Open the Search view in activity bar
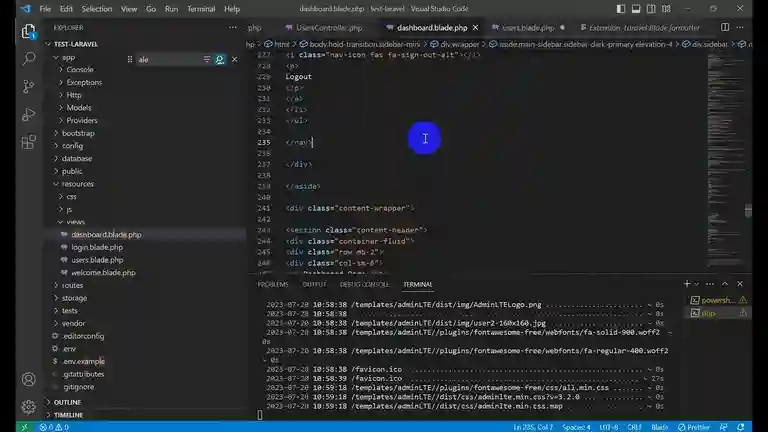This screenshot has width=768, height=432. pos(28,59)
